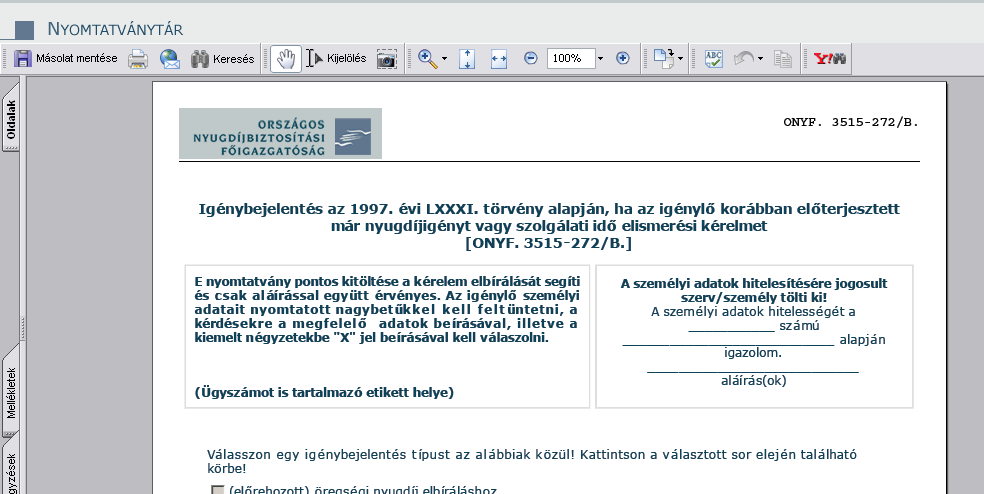984x494 pixels.
Task: Click the undo arrow icon
Action: pyautogui.click(x=744, y=59)
